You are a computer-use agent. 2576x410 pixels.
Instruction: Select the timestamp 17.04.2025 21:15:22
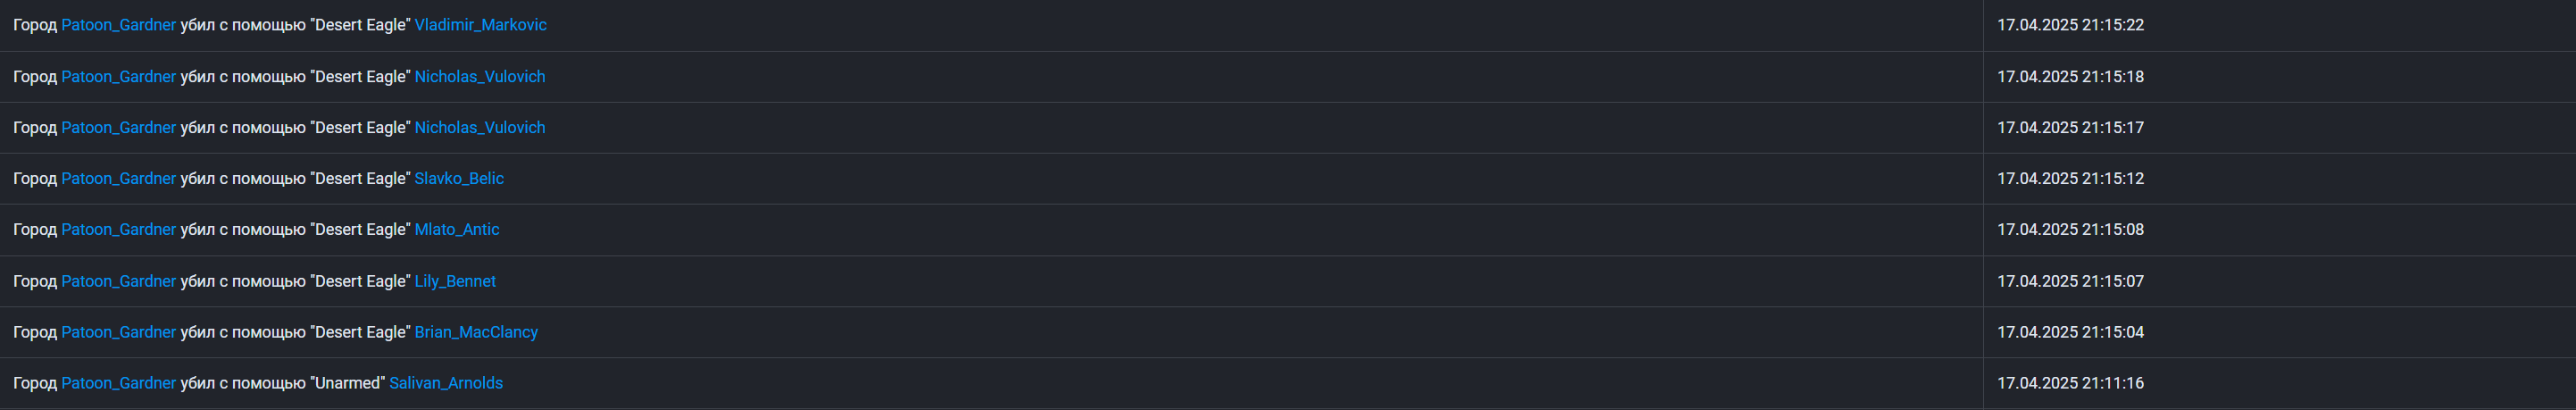[2070, 25]
